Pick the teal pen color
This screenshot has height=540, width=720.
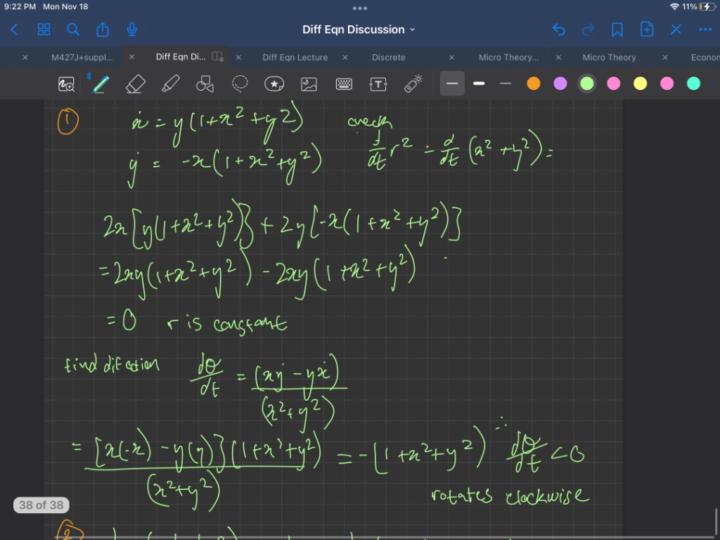point(694,84)
